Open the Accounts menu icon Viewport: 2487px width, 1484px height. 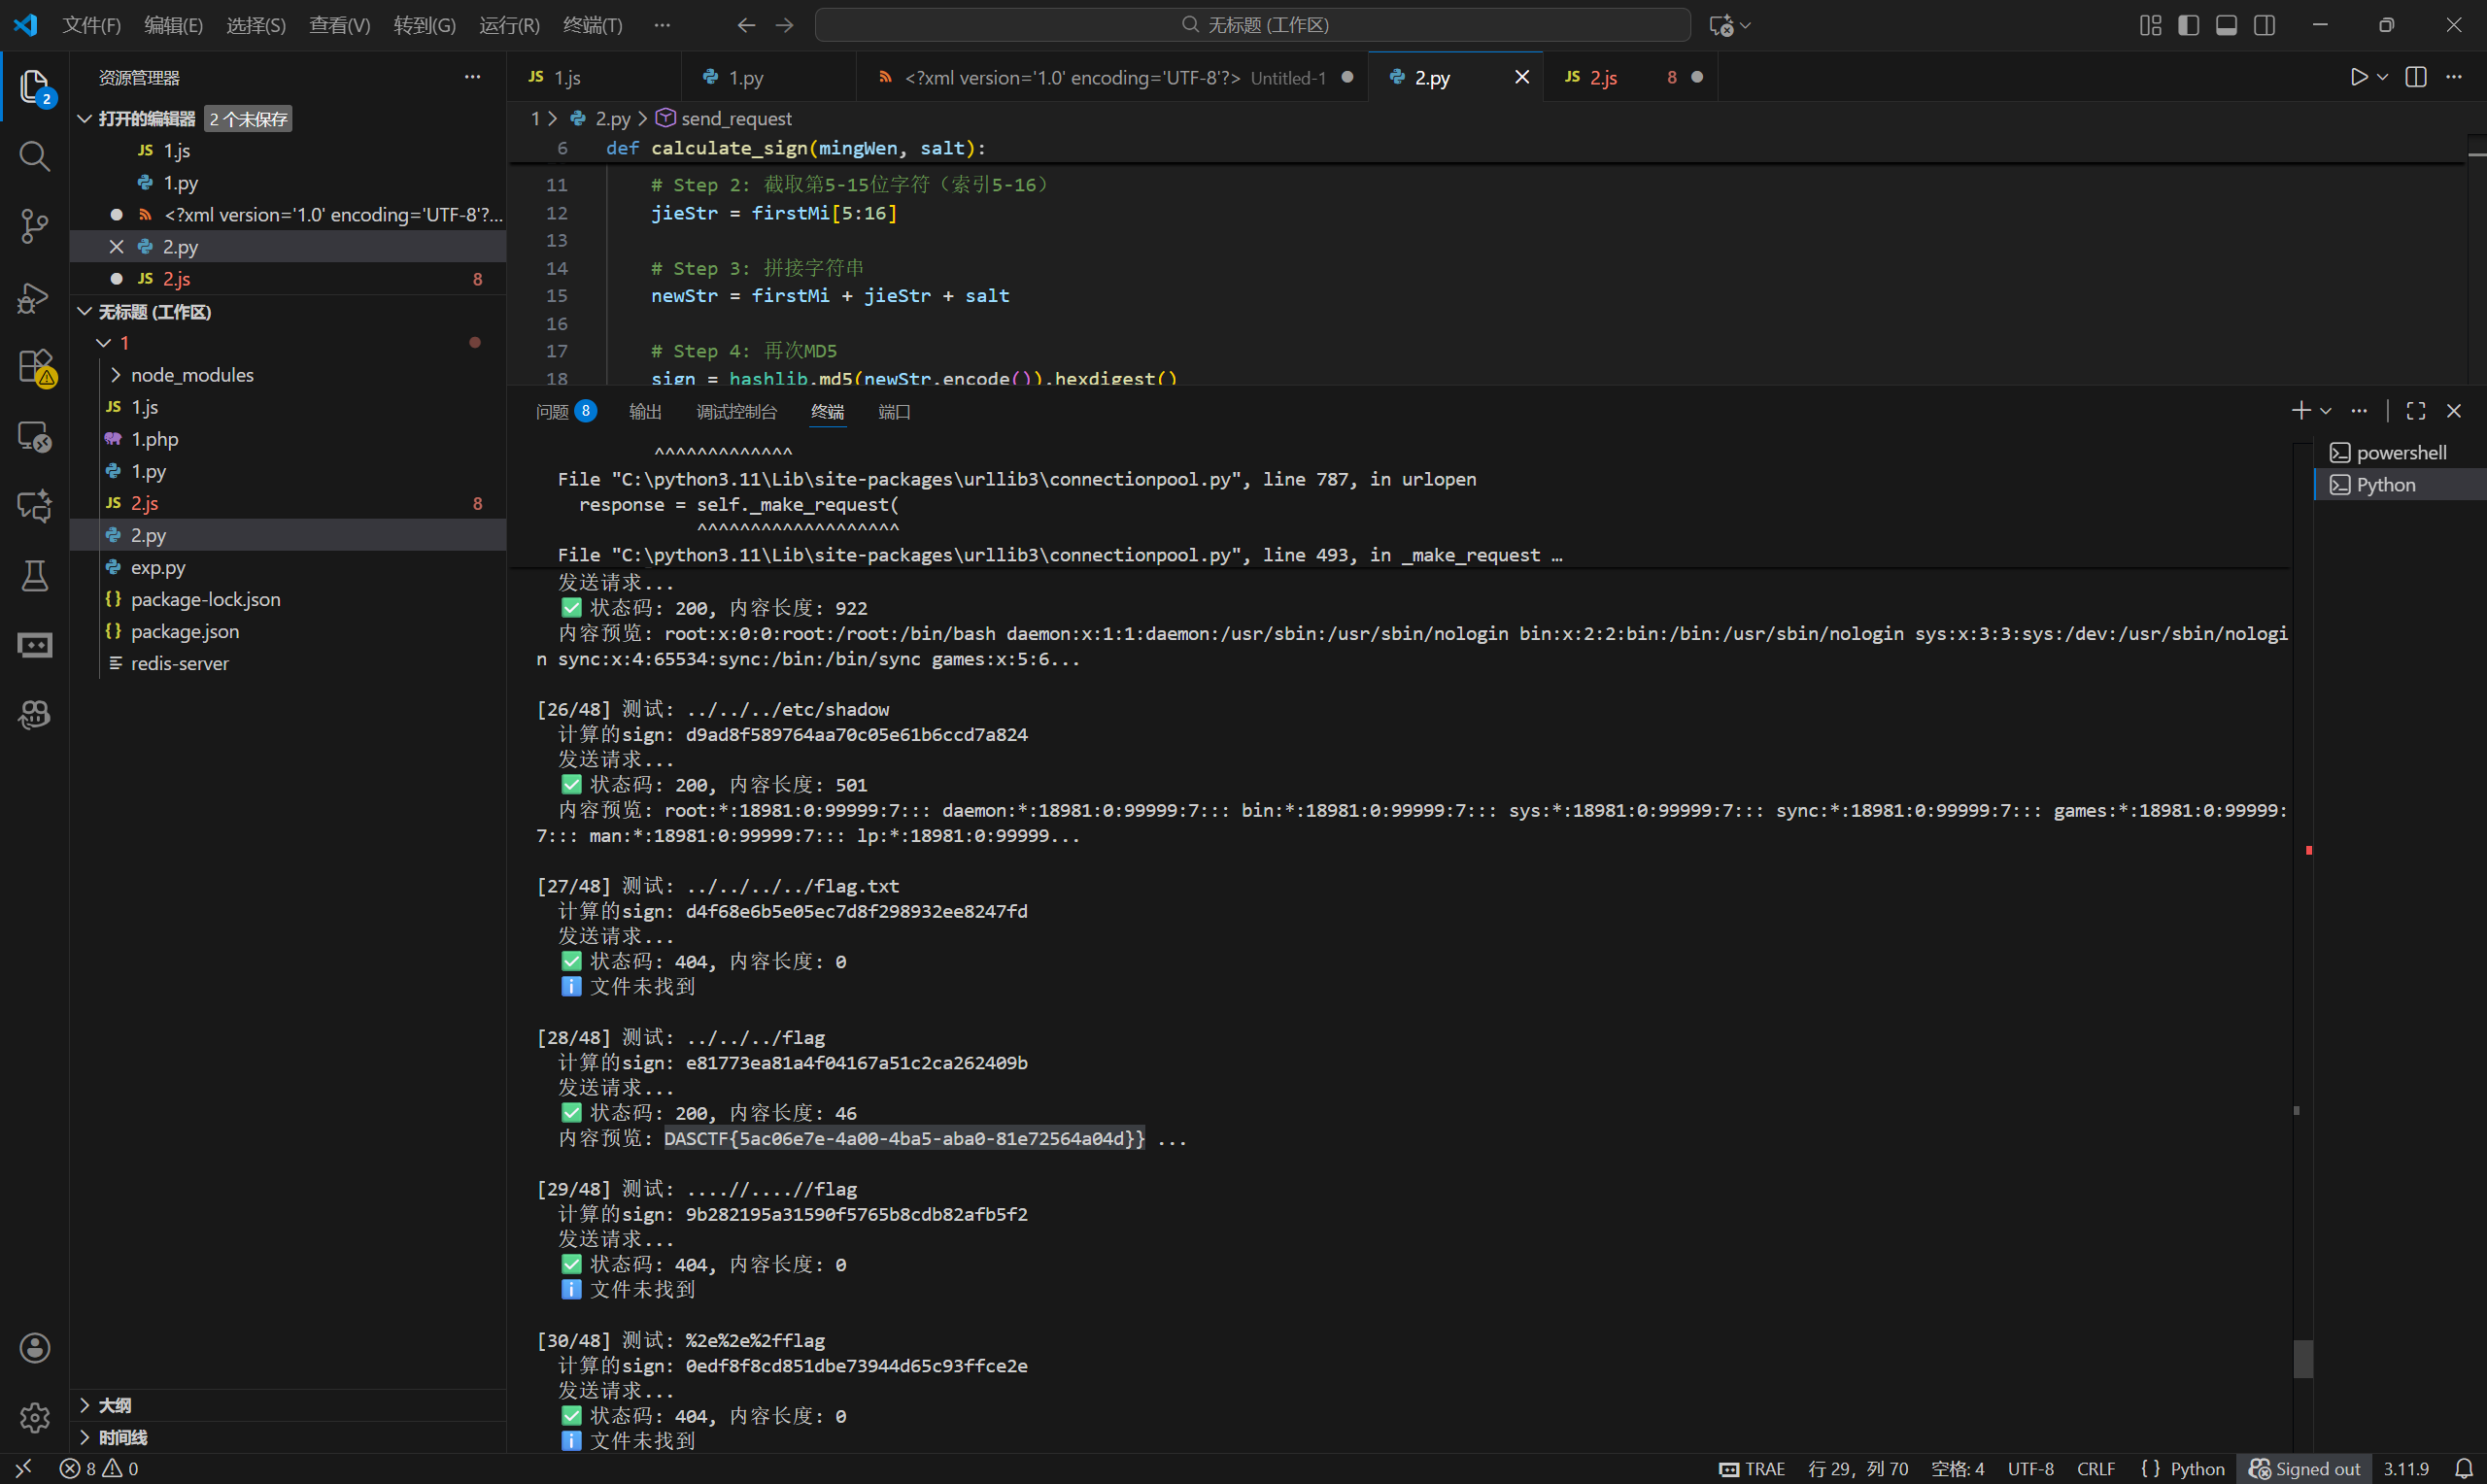tap(34, 1348)
